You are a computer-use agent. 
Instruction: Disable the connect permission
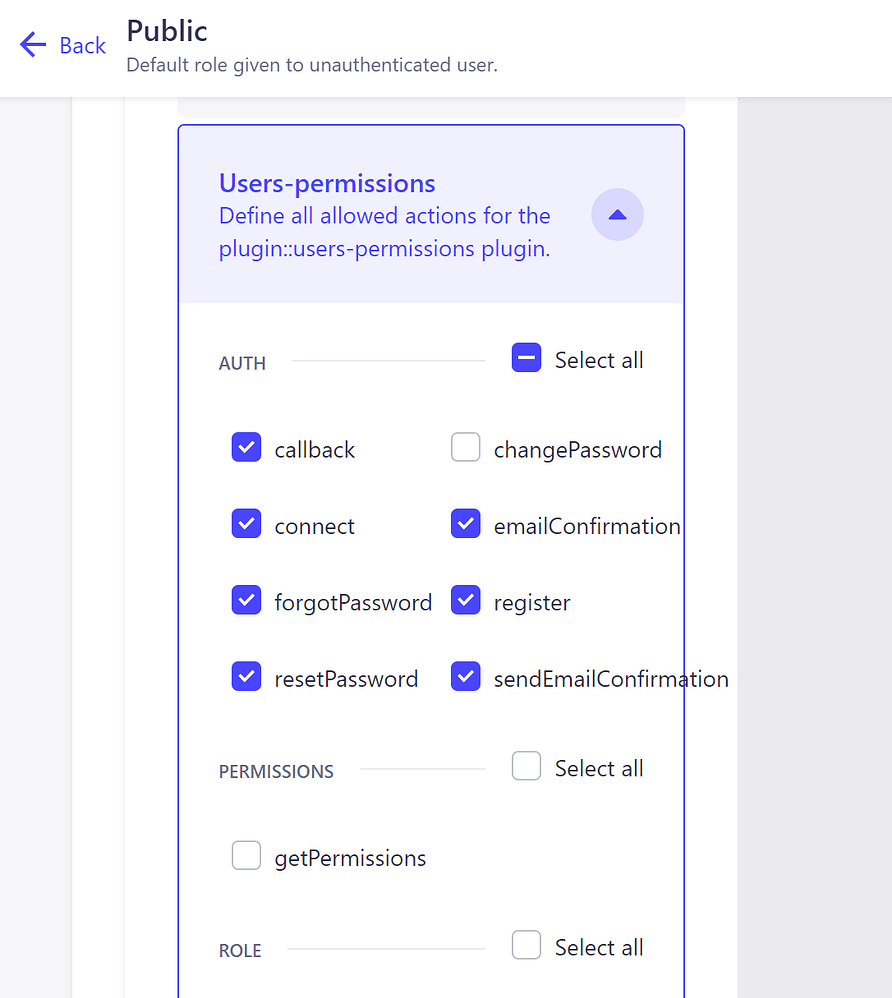coord(246,524)
